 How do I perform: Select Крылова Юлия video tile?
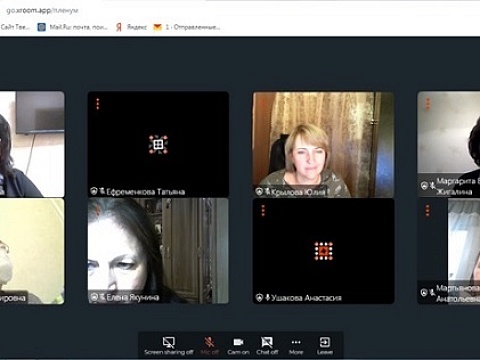323,144
